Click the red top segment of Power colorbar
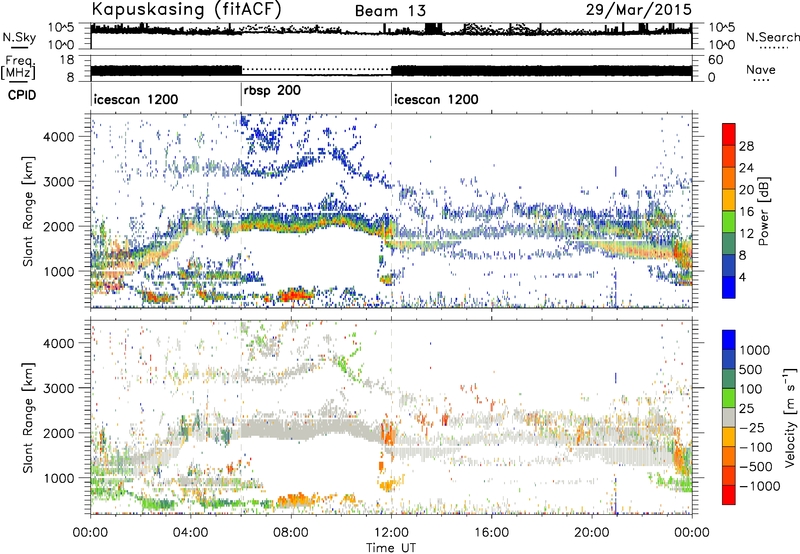 tap(729, 134)
